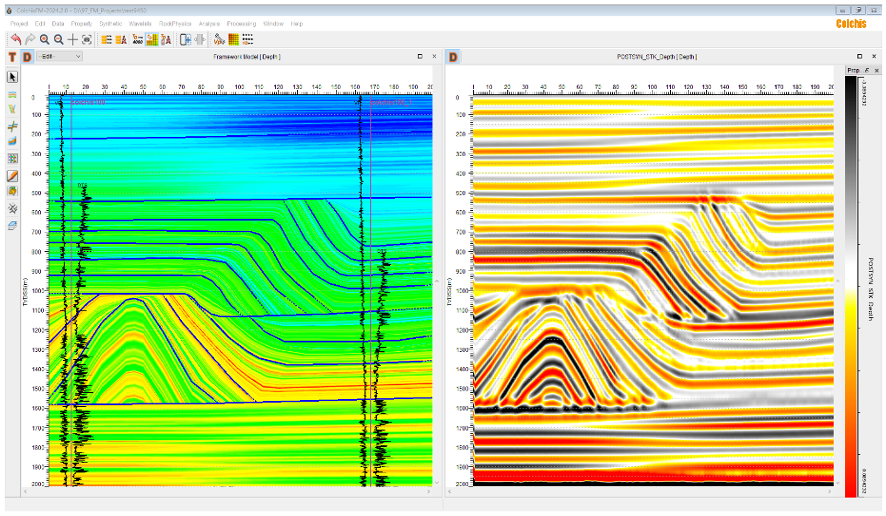Click the zoom out magnifier icon

[59, 39]
